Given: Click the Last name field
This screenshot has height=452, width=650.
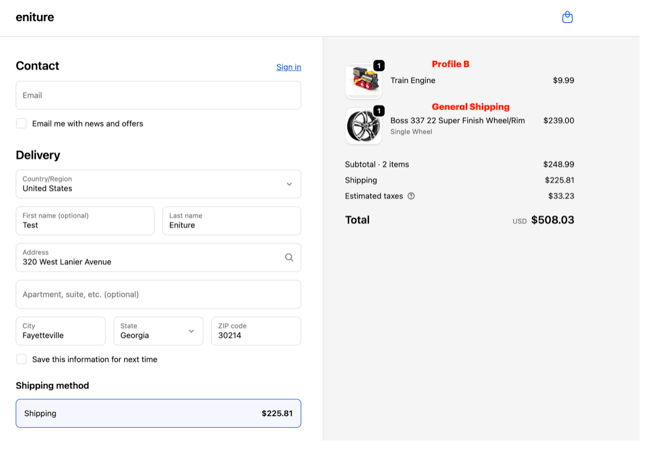Looking at the screenshot, I should coord(231,221).
